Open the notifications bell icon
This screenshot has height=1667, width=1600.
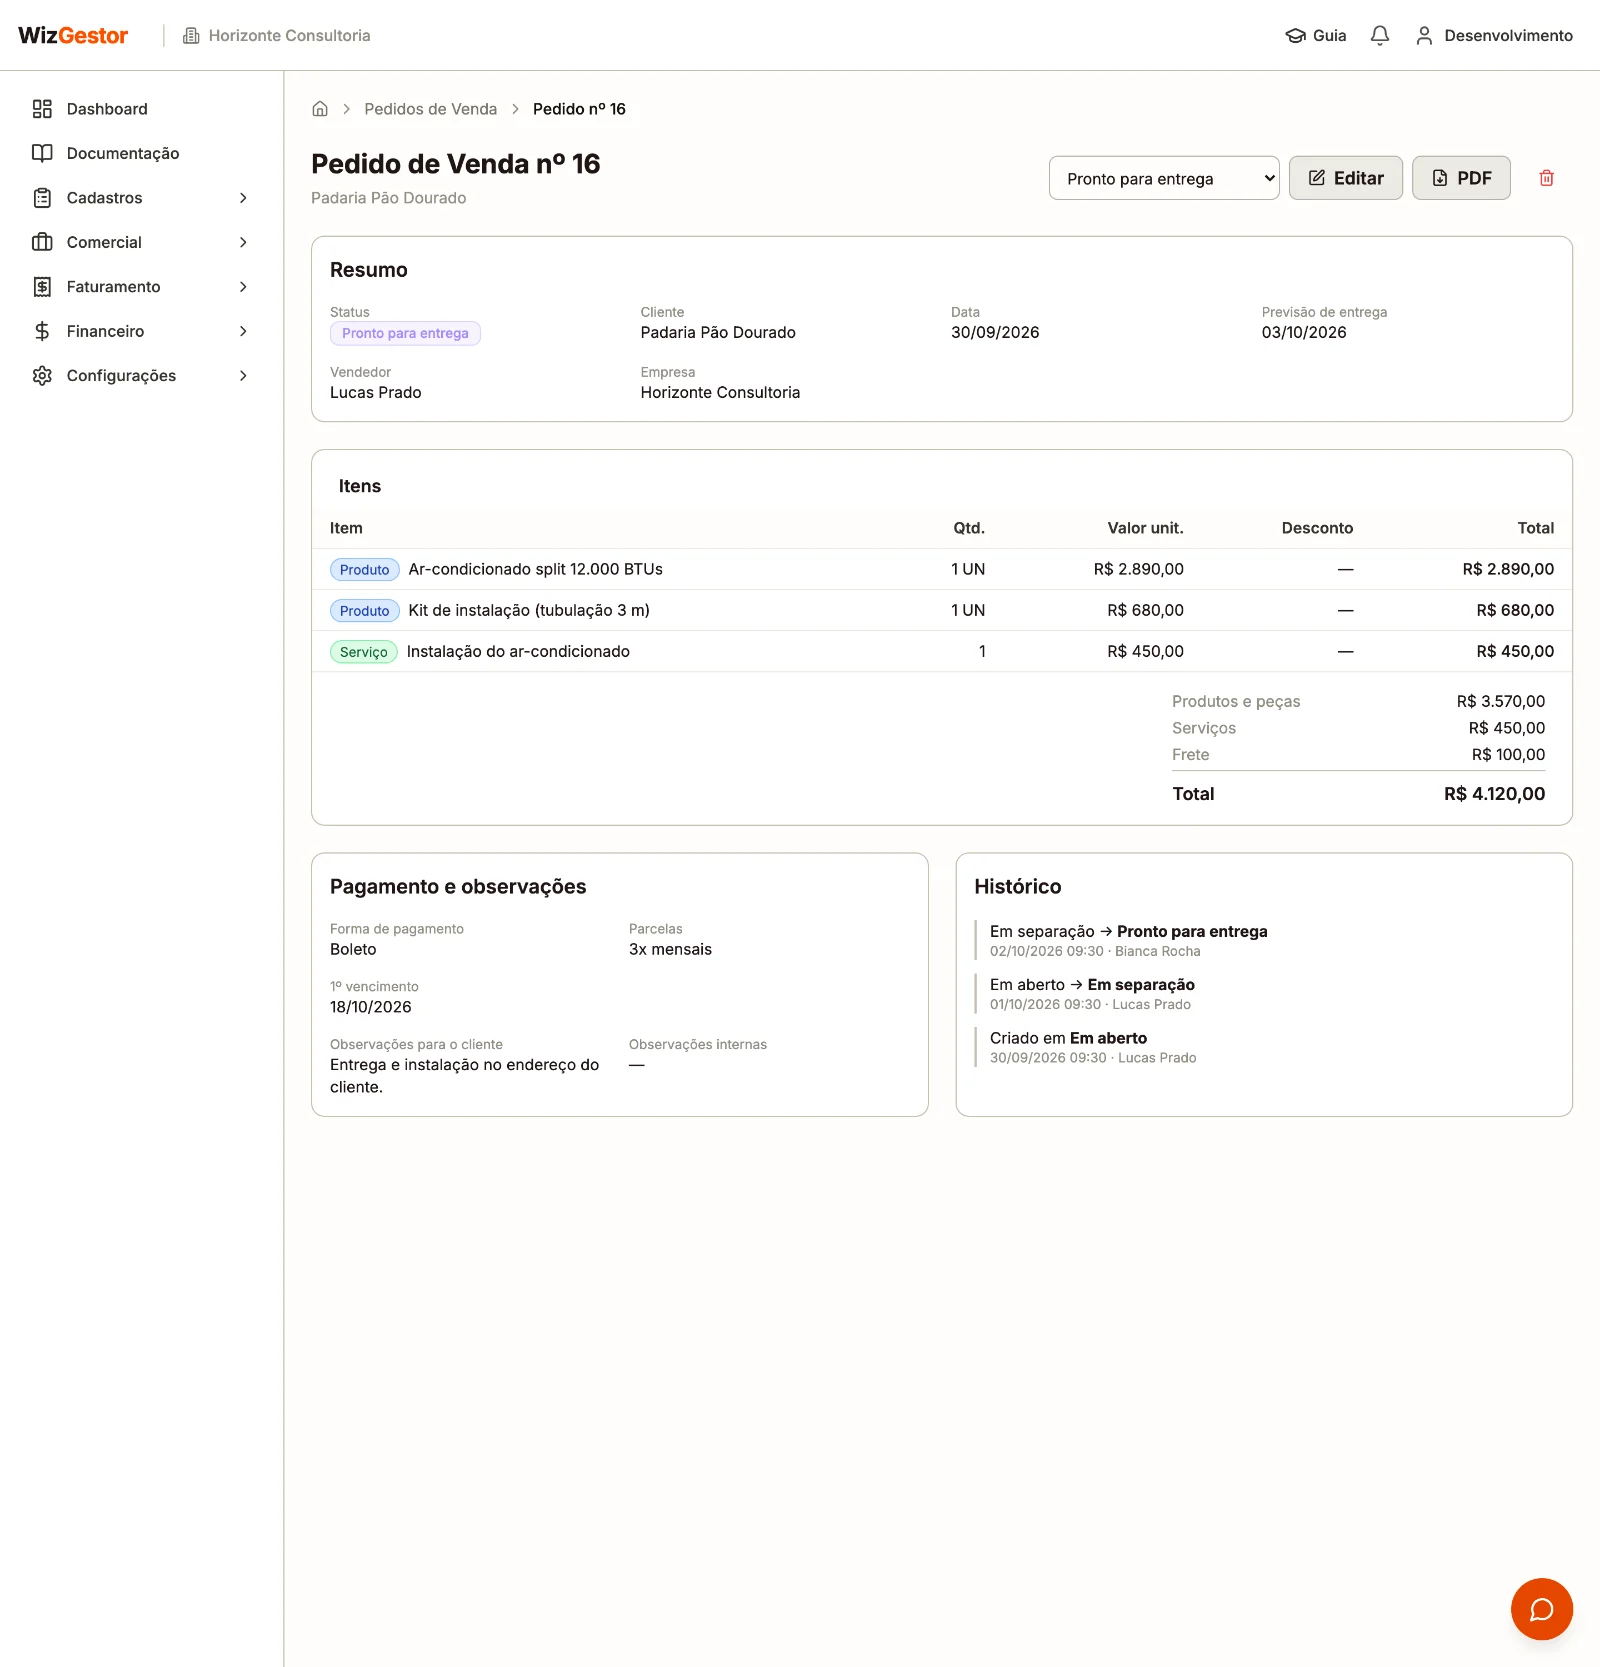pos(1380,36)
